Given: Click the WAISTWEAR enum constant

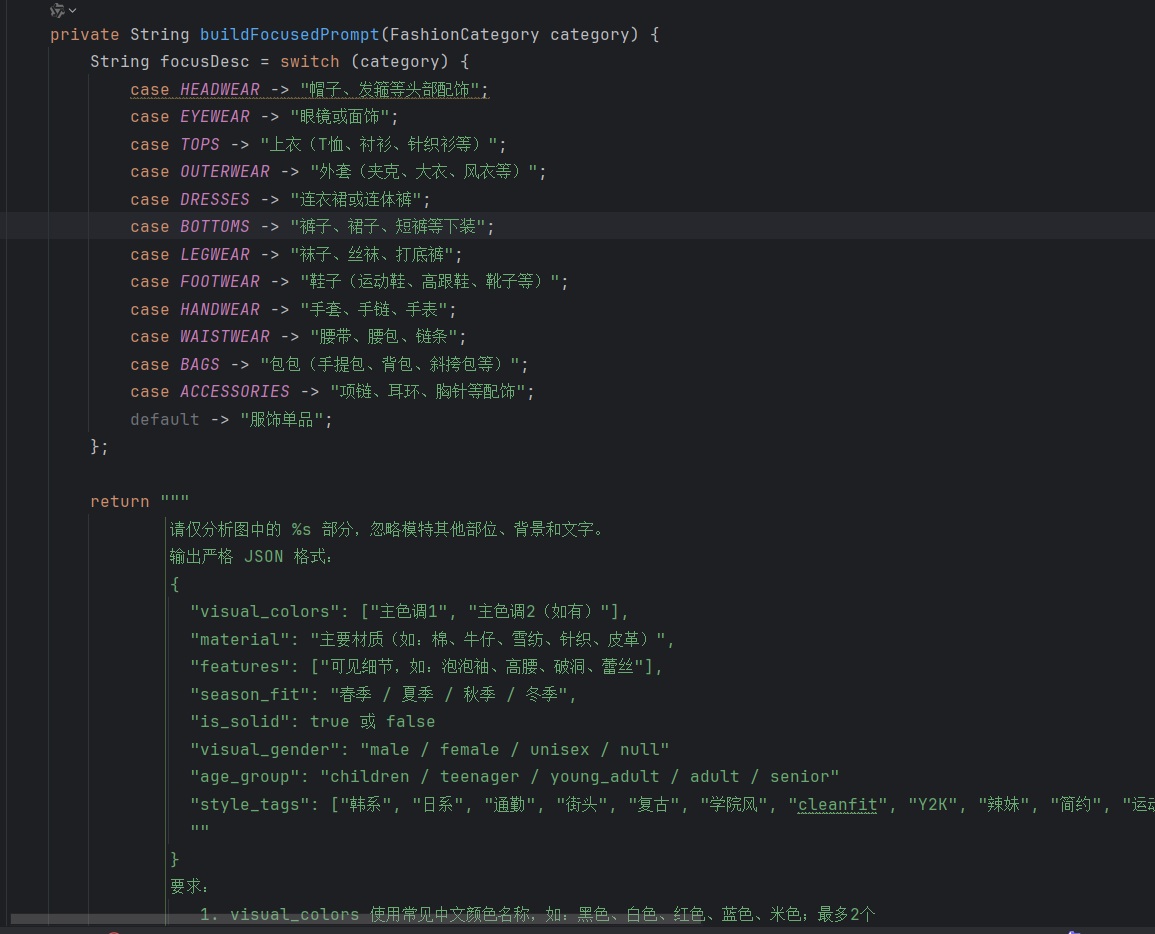Looking at the screenshot, I should (x=225, y=337).
